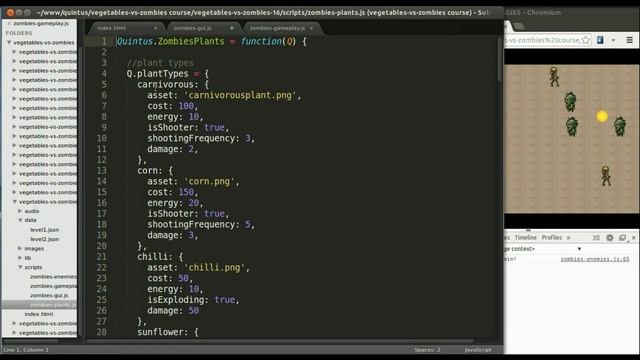The width and height of the screenshot is (640, 360).
Task: Click 'Q.plantTypes' on line 4
Action: [158, 73]
